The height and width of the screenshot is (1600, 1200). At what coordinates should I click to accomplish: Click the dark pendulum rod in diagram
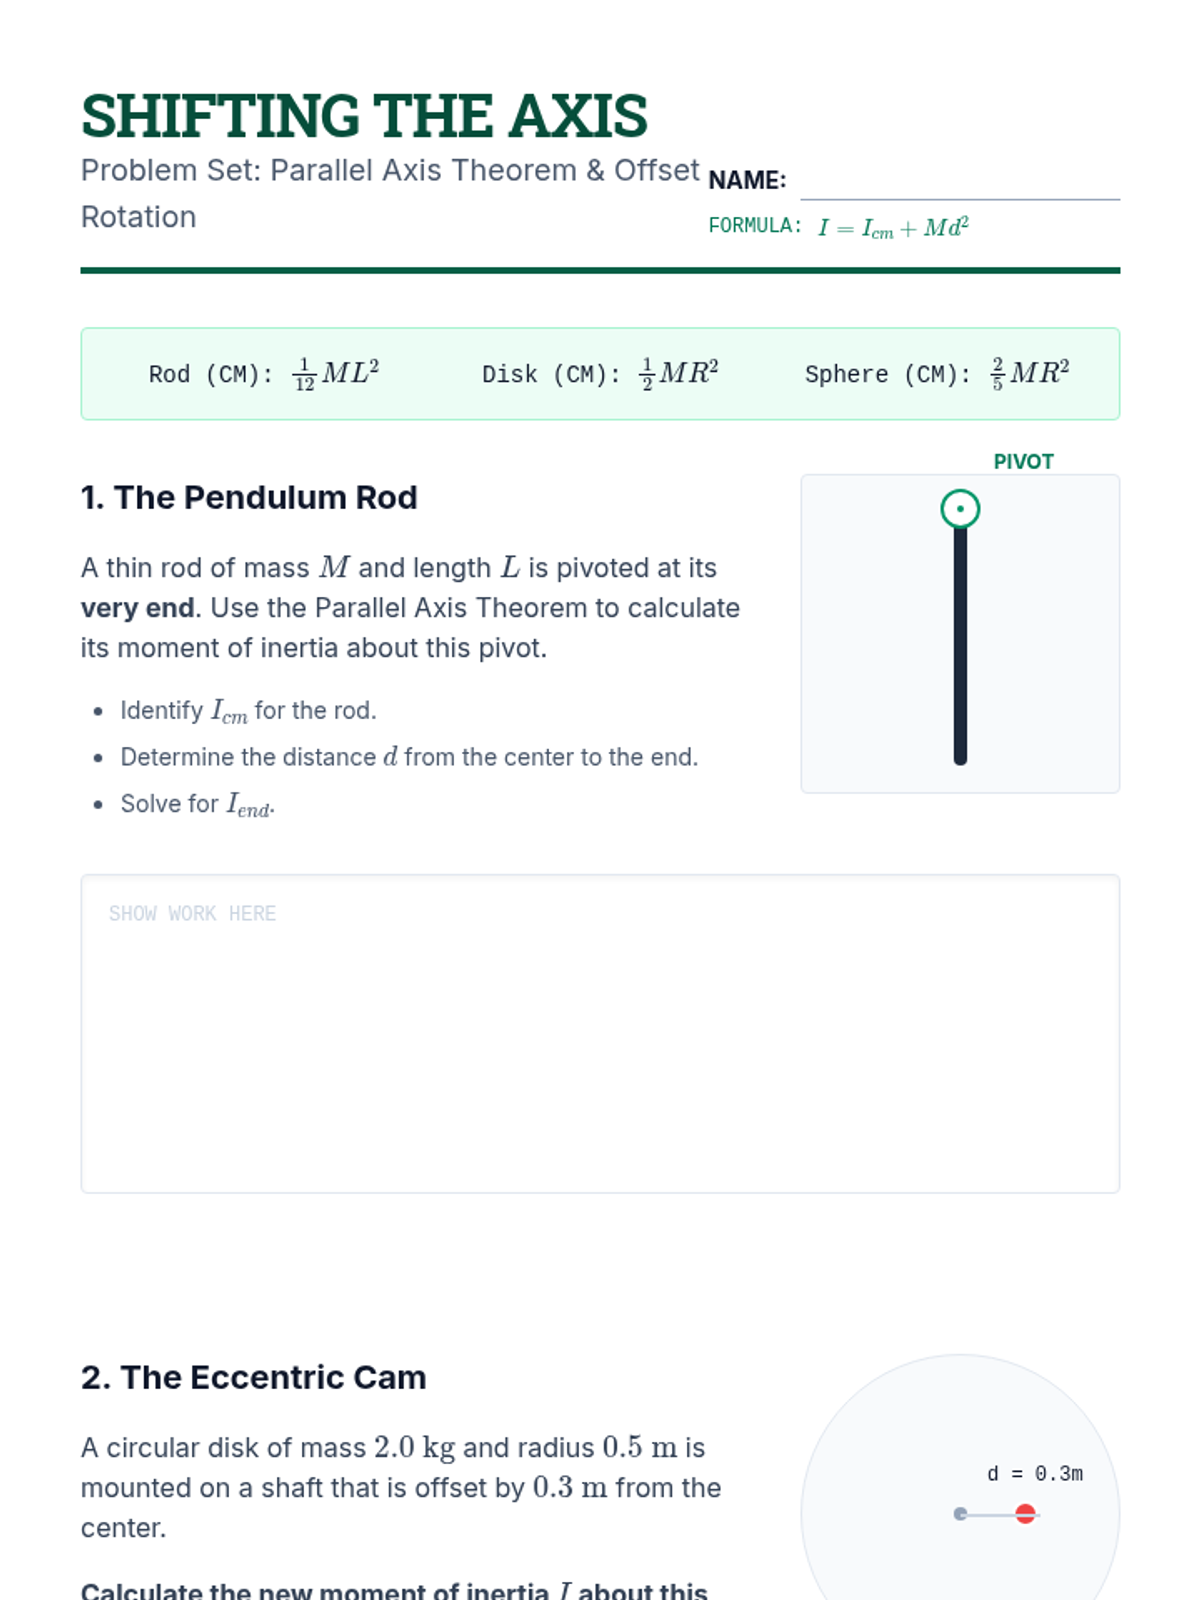pos(960,650)
